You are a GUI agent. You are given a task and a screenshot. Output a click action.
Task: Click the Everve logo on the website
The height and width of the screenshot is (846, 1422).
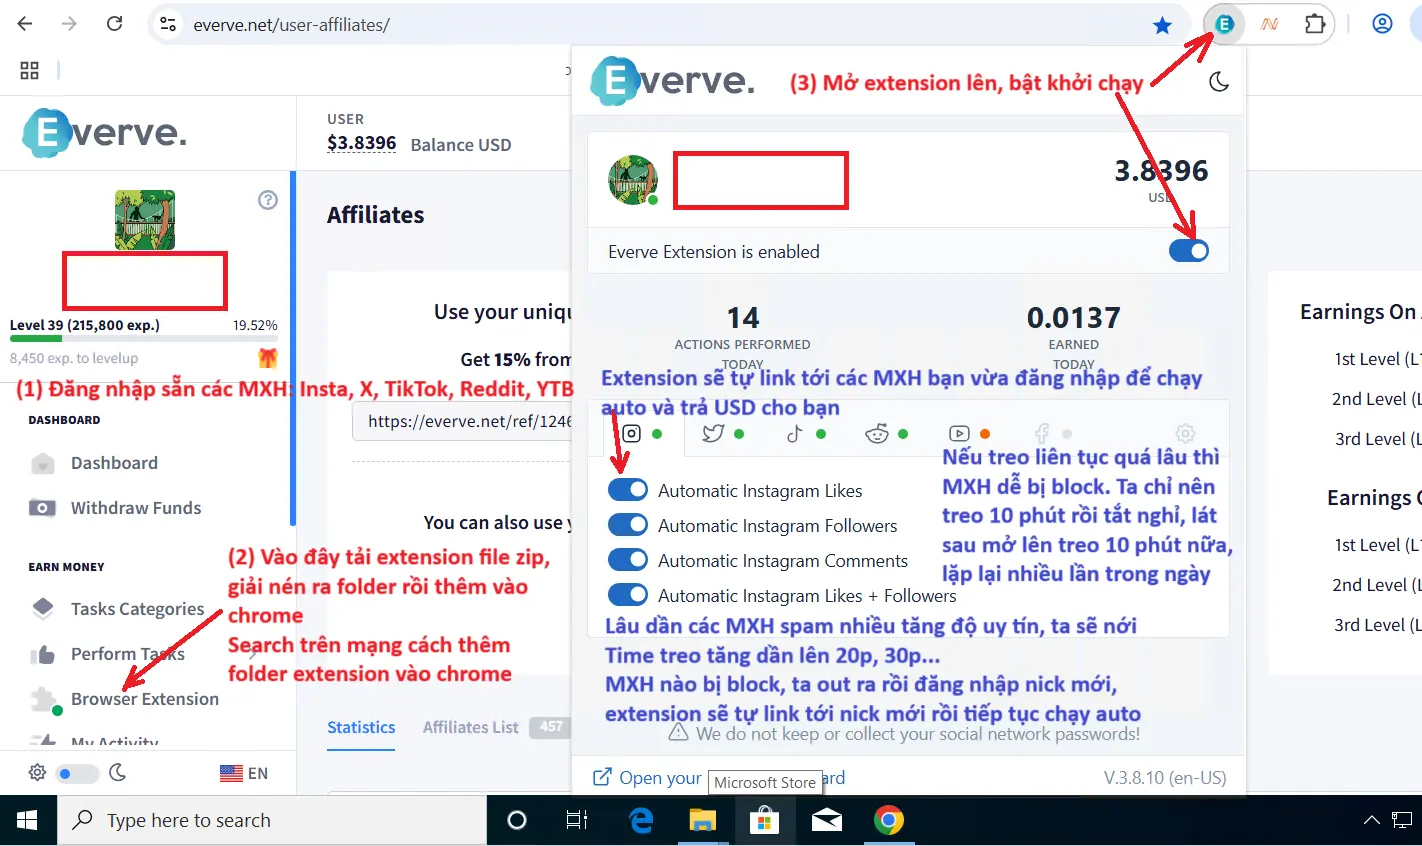[105, 132]
